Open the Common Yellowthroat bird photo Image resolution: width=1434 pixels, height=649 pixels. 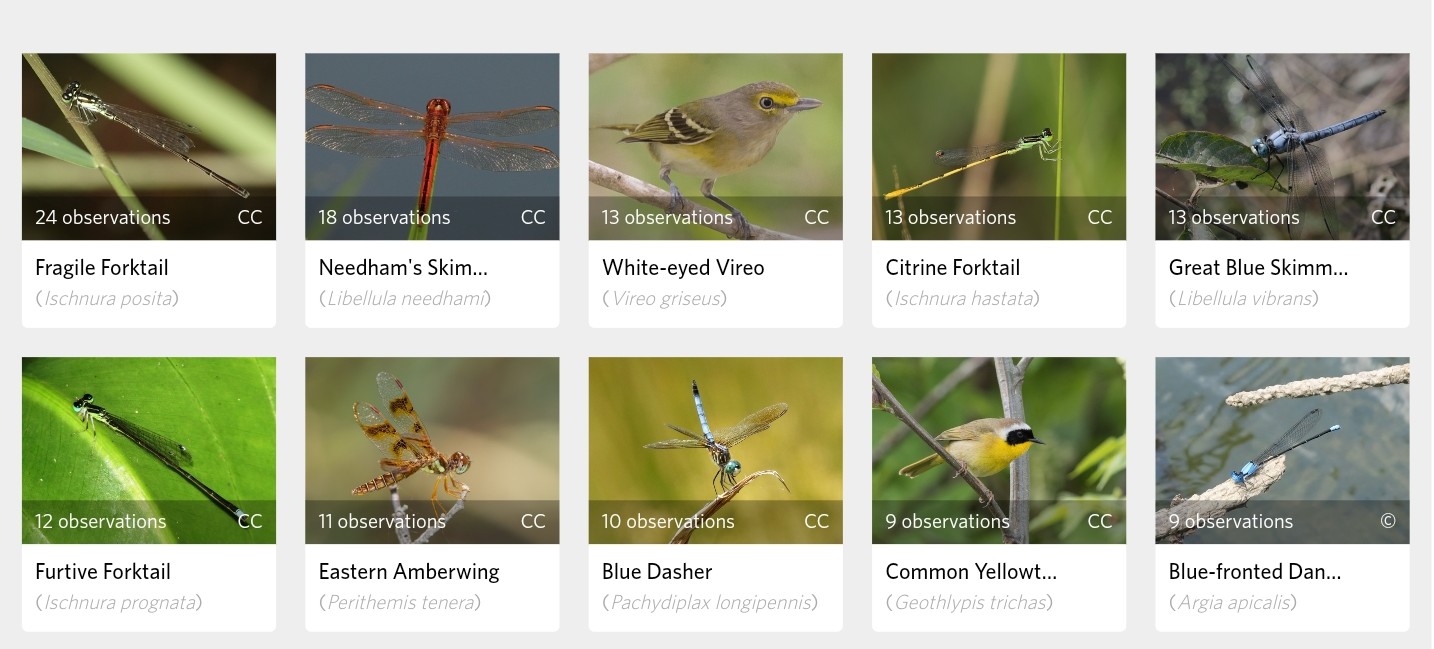point(999,450)
